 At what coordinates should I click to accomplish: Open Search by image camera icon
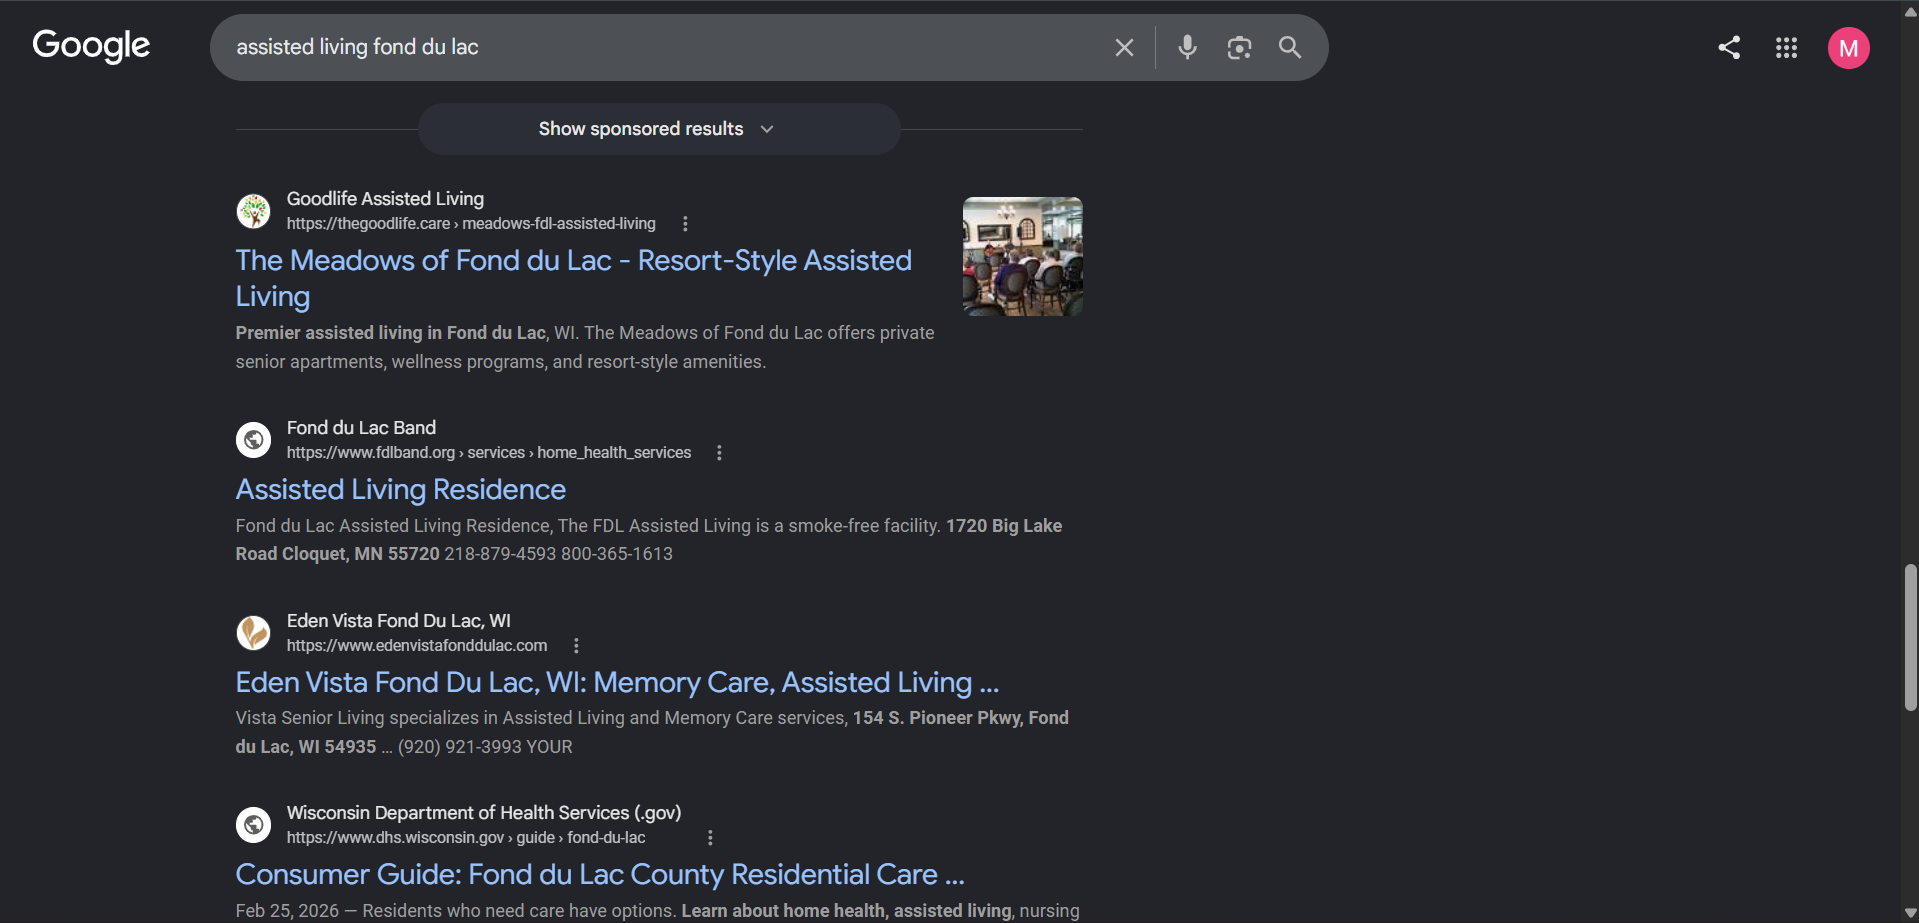click(1239, 47)
